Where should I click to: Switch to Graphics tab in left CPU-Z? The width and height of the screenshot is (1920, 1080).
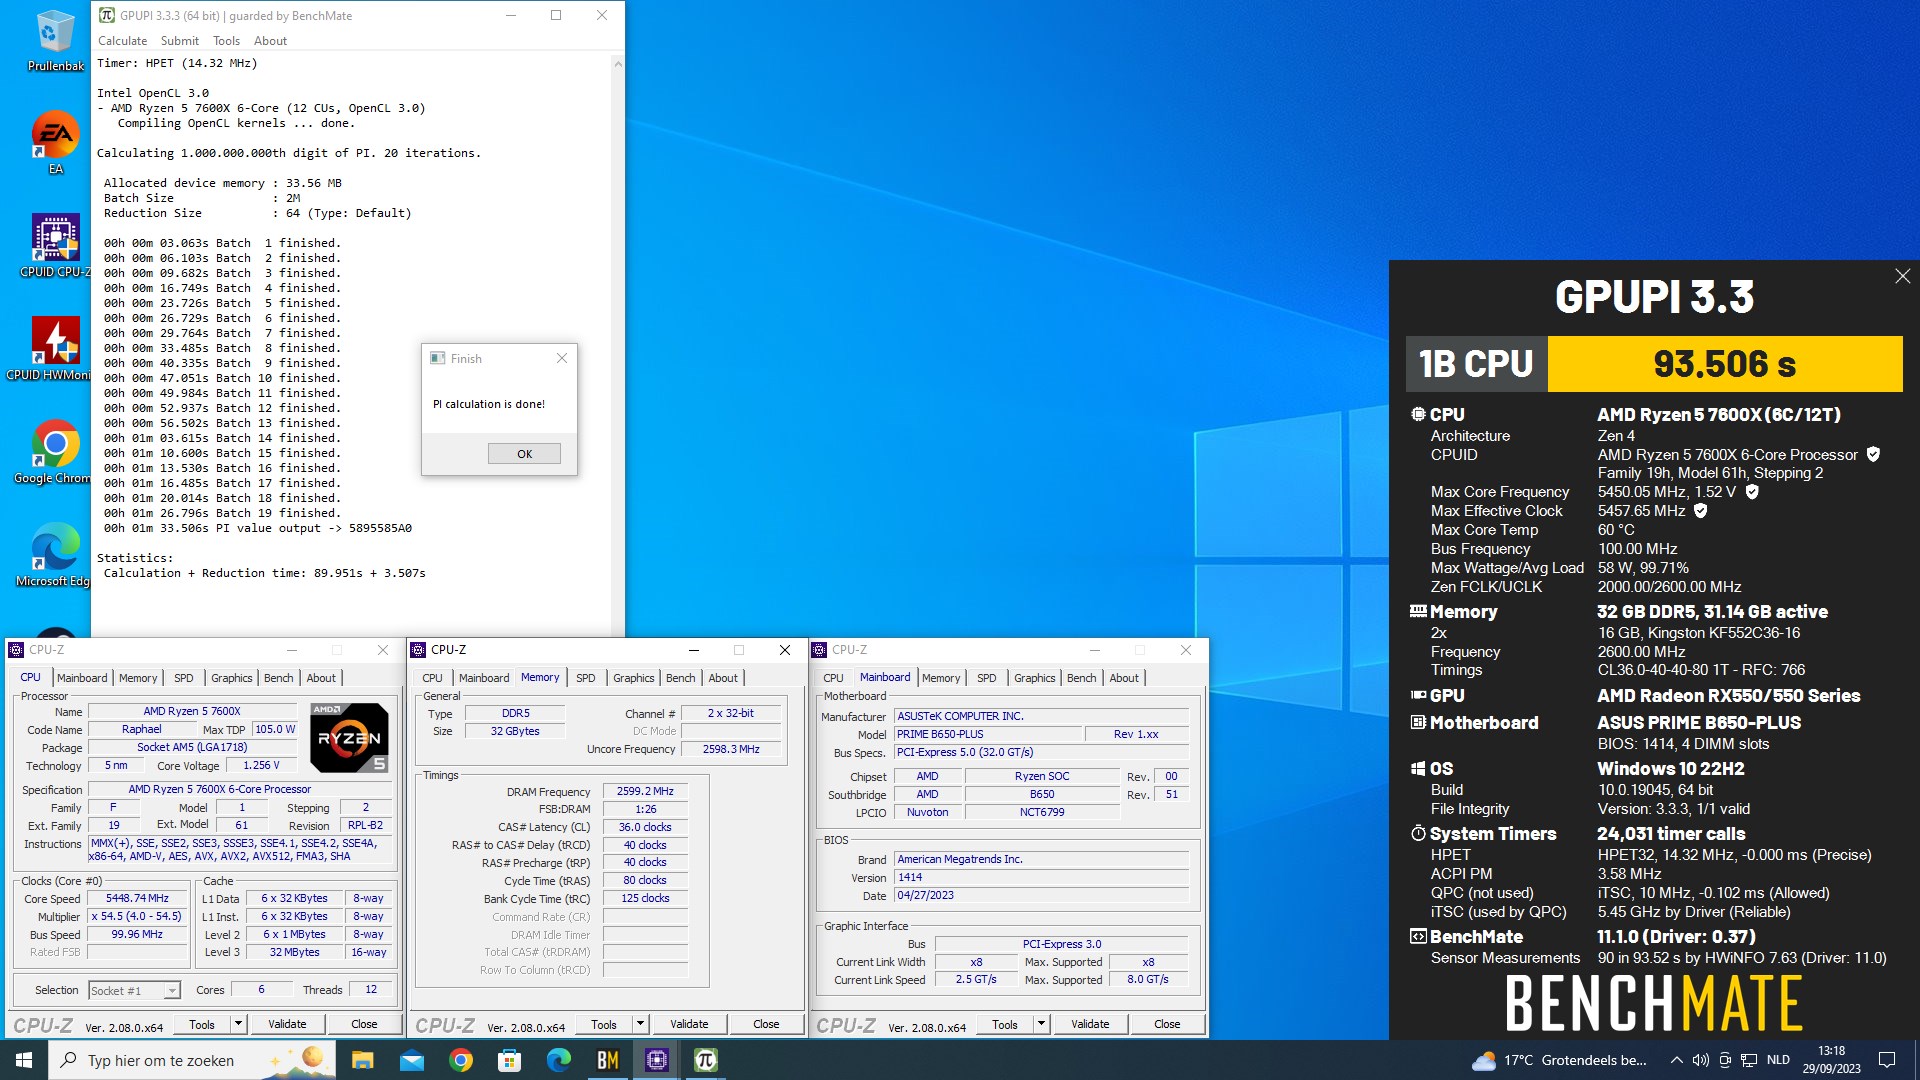(x=232, y=678)
